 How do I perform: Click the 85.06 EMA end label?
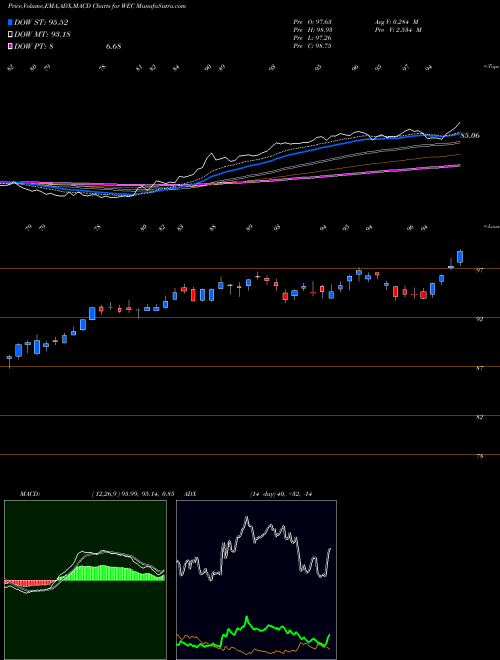coord(470,136)
